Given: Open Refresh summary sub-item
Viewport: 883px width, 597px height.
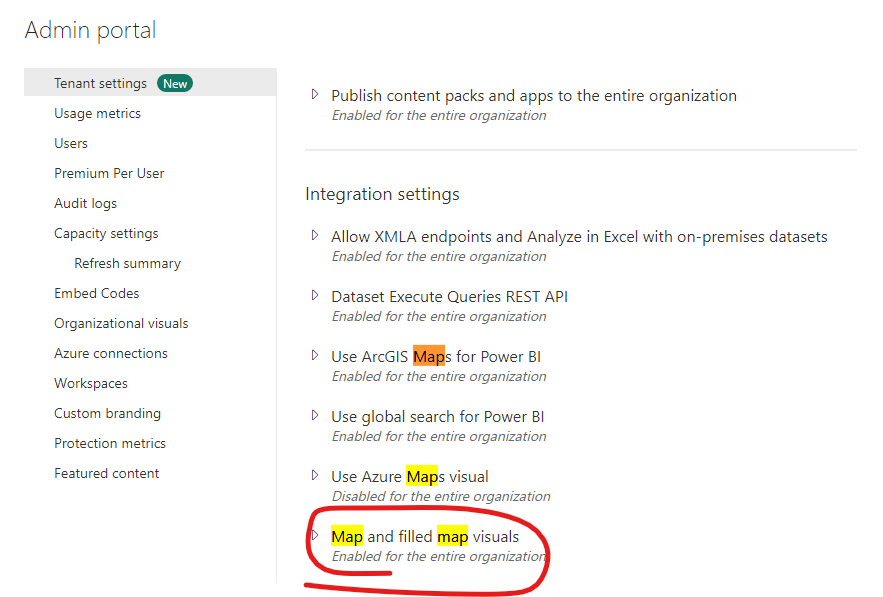Looking at the screenshot, I should click(x=128, y=263).
